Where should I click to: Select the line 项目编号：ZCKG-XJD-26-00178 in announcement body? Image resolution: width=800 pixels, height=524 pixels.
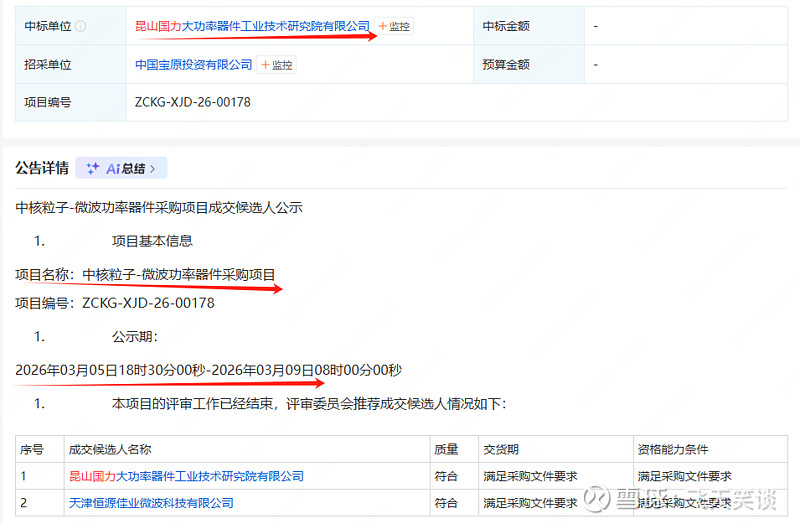click(x=115, y=303)
